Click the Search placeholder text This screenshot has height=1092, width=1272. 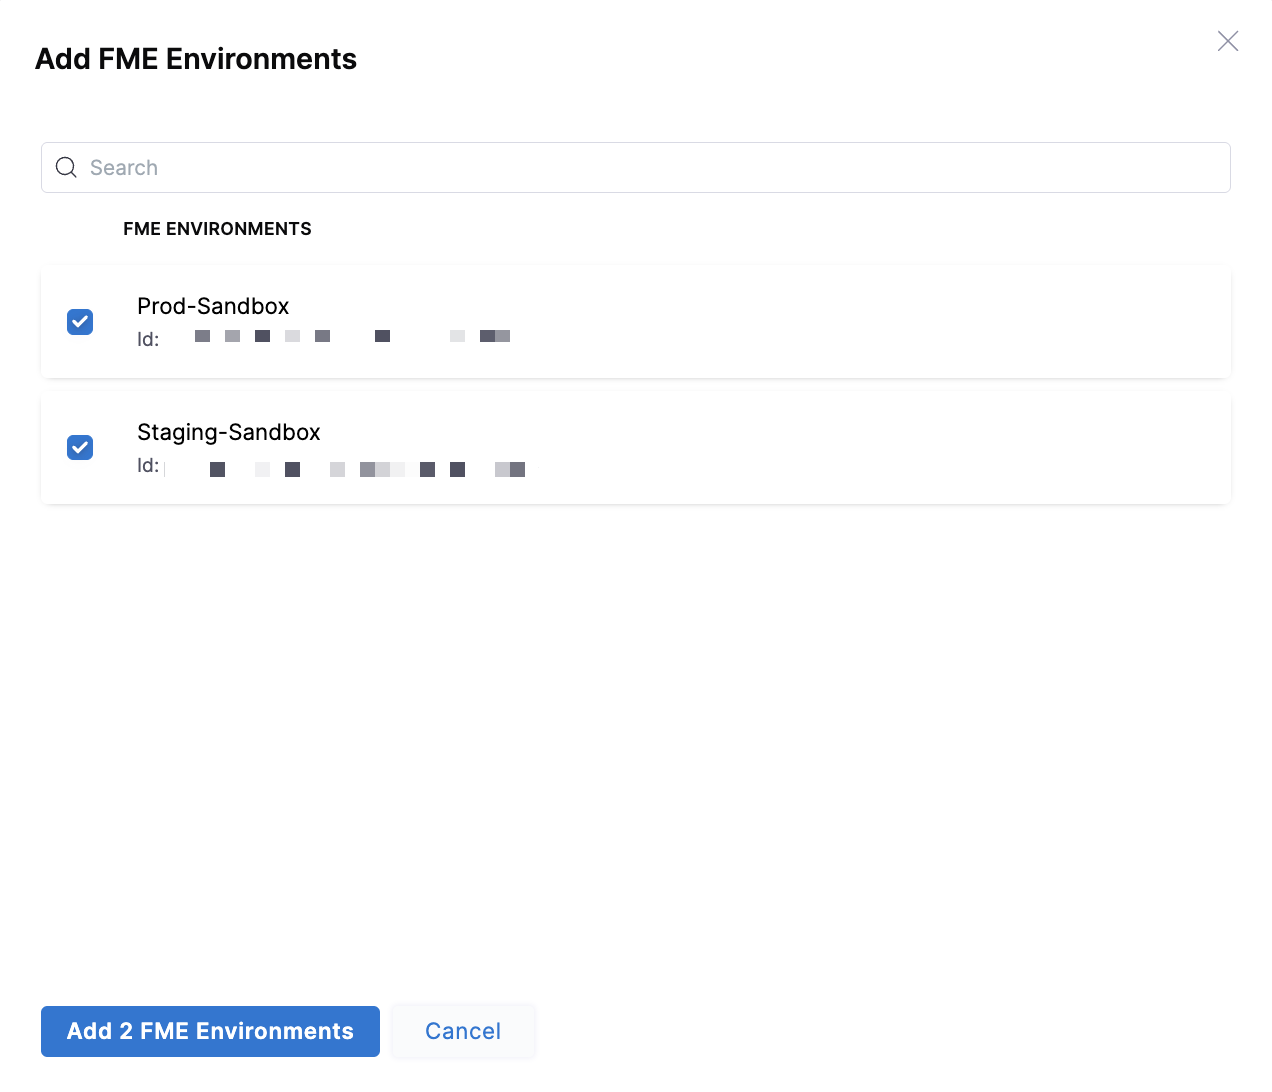coord(124,168)
